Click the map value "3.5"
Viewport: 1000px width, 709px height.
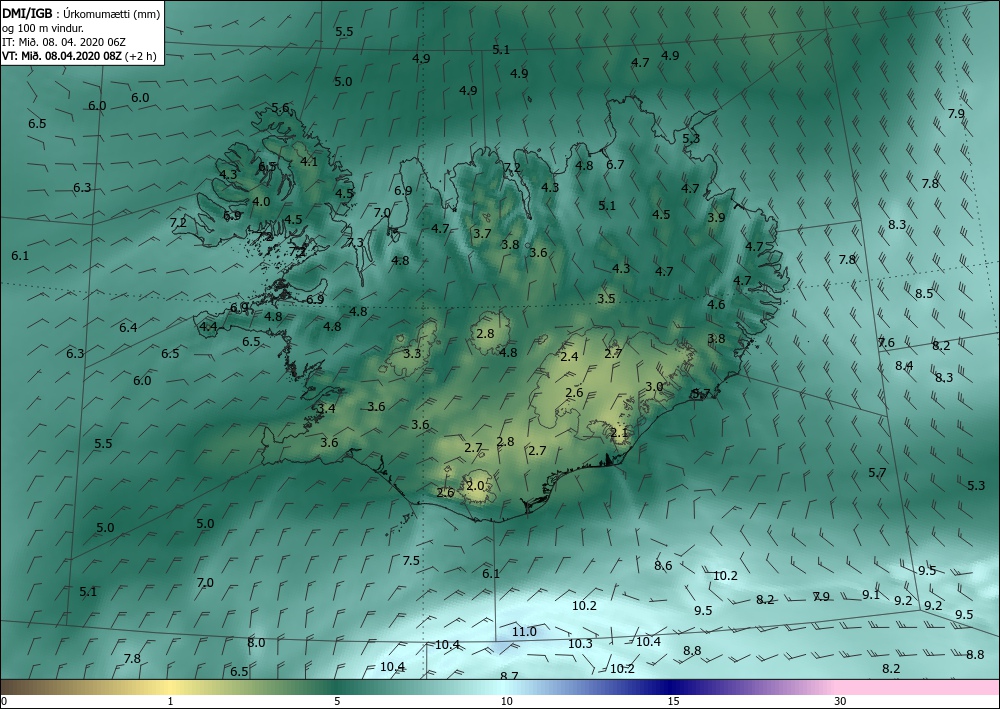606,298
